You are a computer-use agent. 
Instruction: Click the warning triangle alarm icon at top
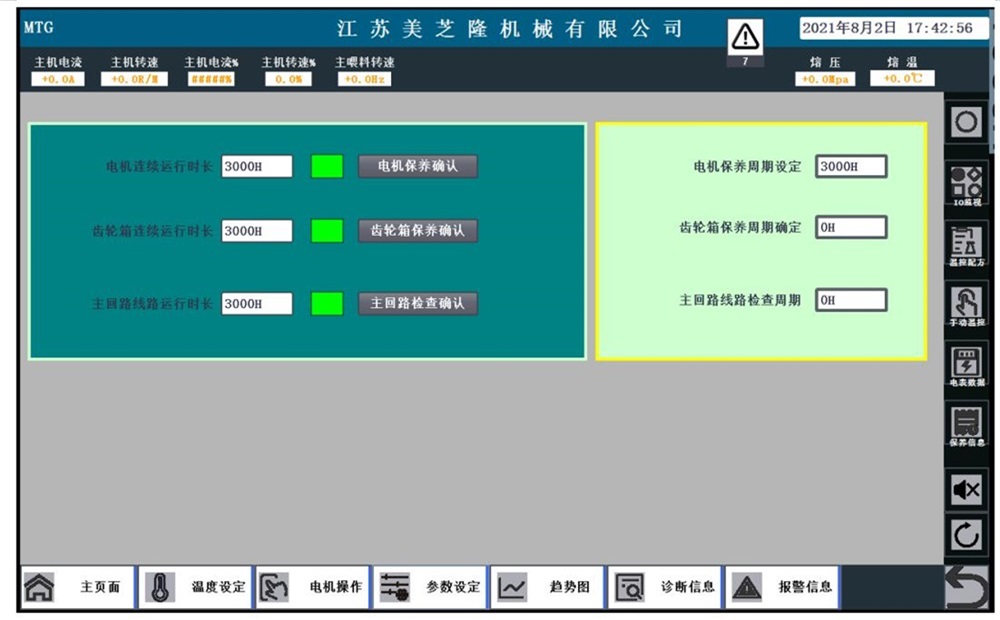(746, 38)
